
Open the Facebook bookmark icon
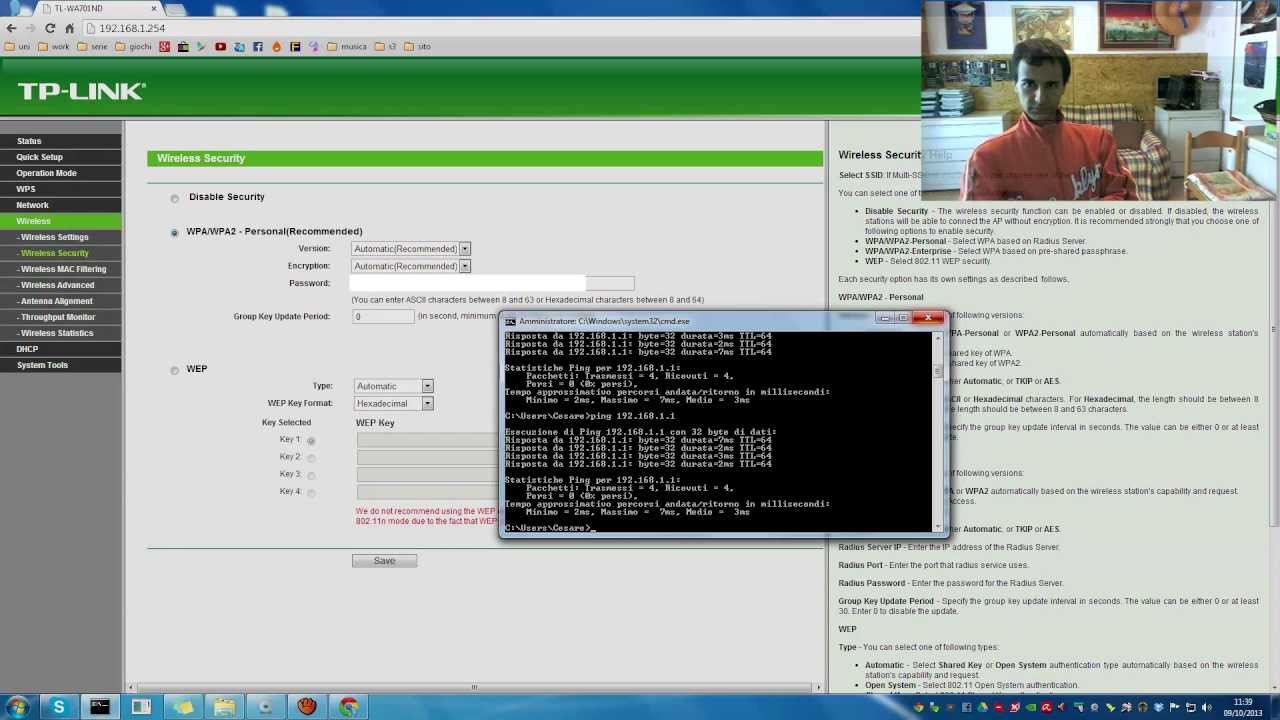coord(258,46)
